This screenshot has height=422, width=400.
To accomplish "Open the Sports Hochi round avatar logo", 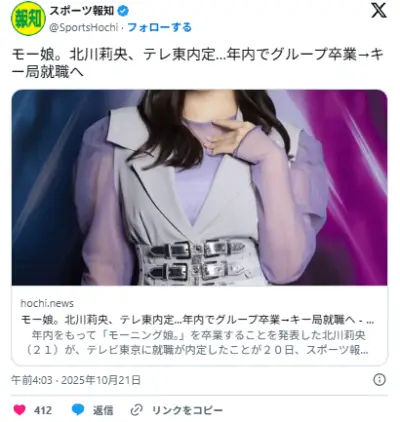I will (x=28, y=19).
